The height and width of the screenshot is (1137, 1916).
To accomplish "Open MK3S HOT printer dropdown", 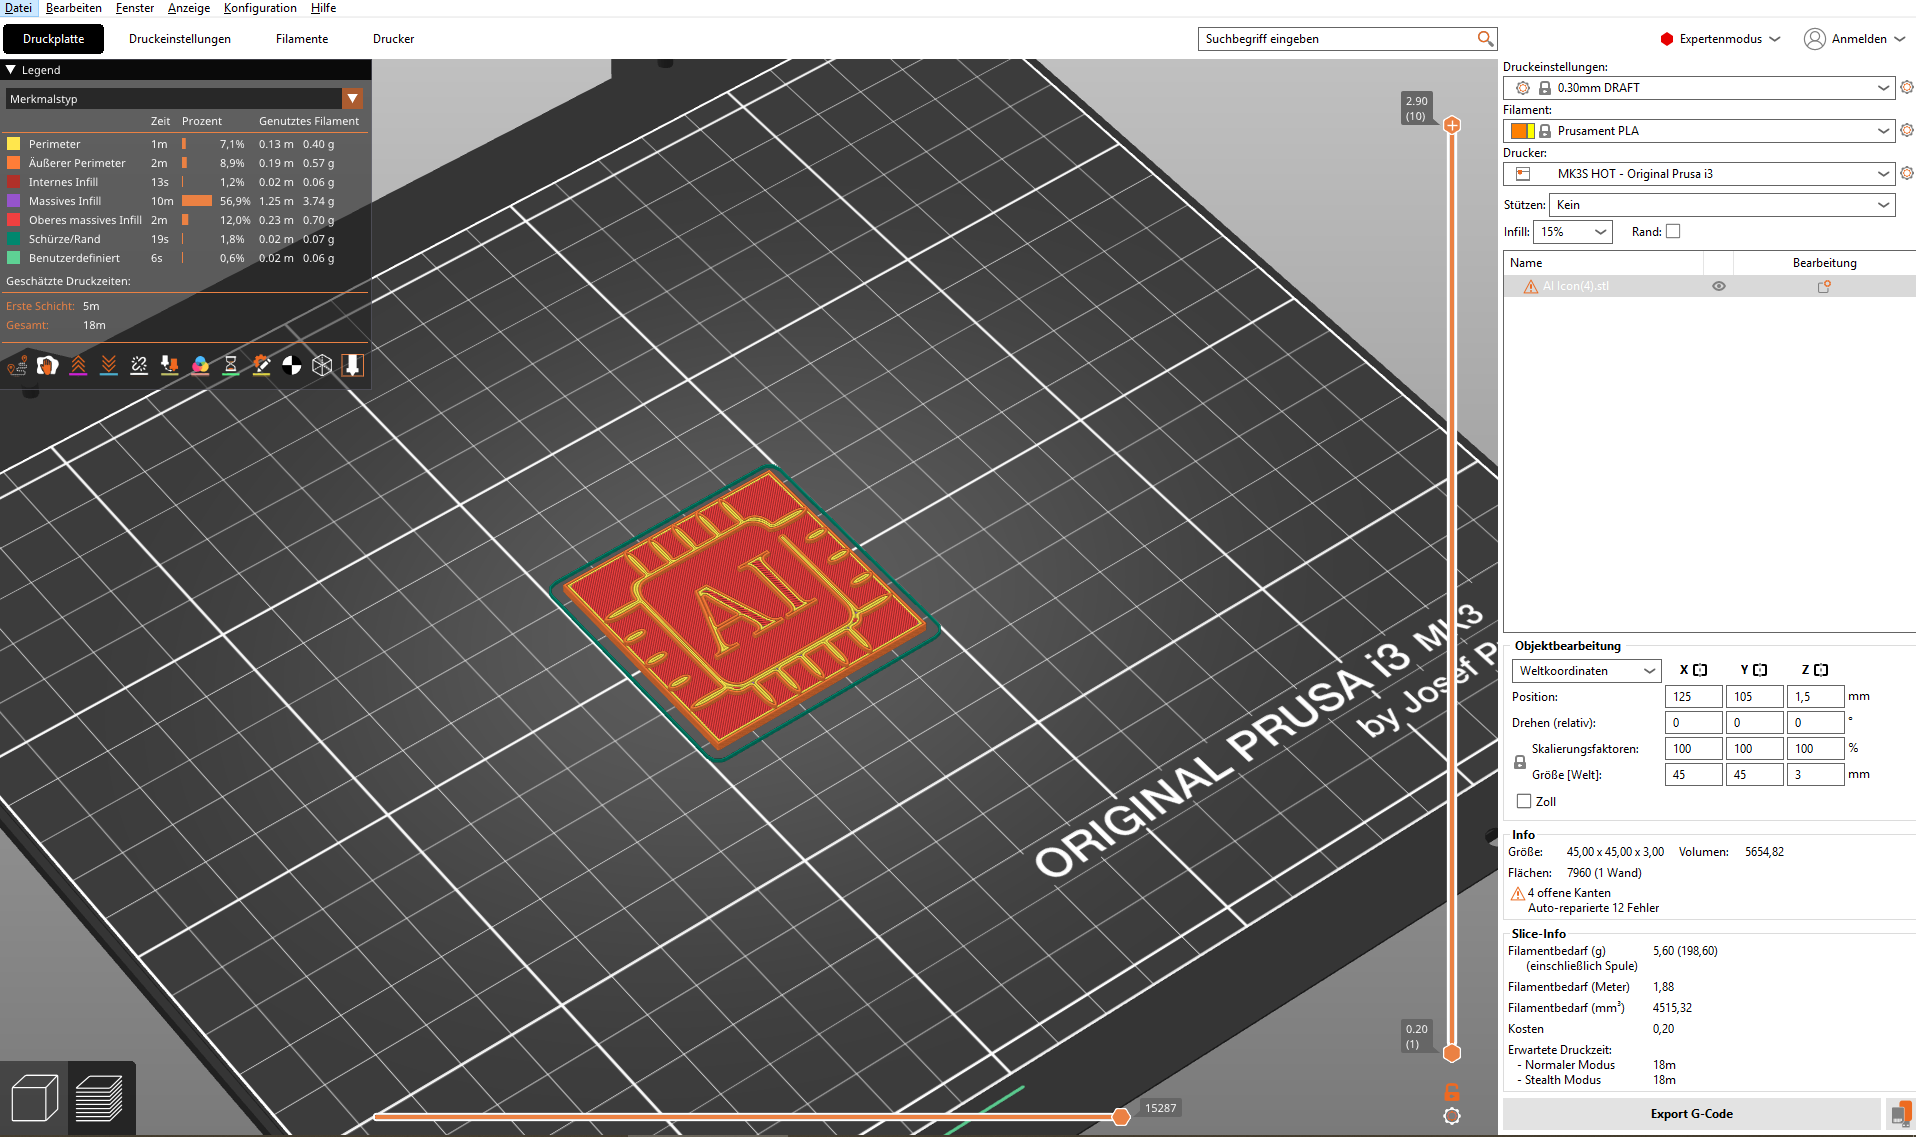I will click(1699, 174).
